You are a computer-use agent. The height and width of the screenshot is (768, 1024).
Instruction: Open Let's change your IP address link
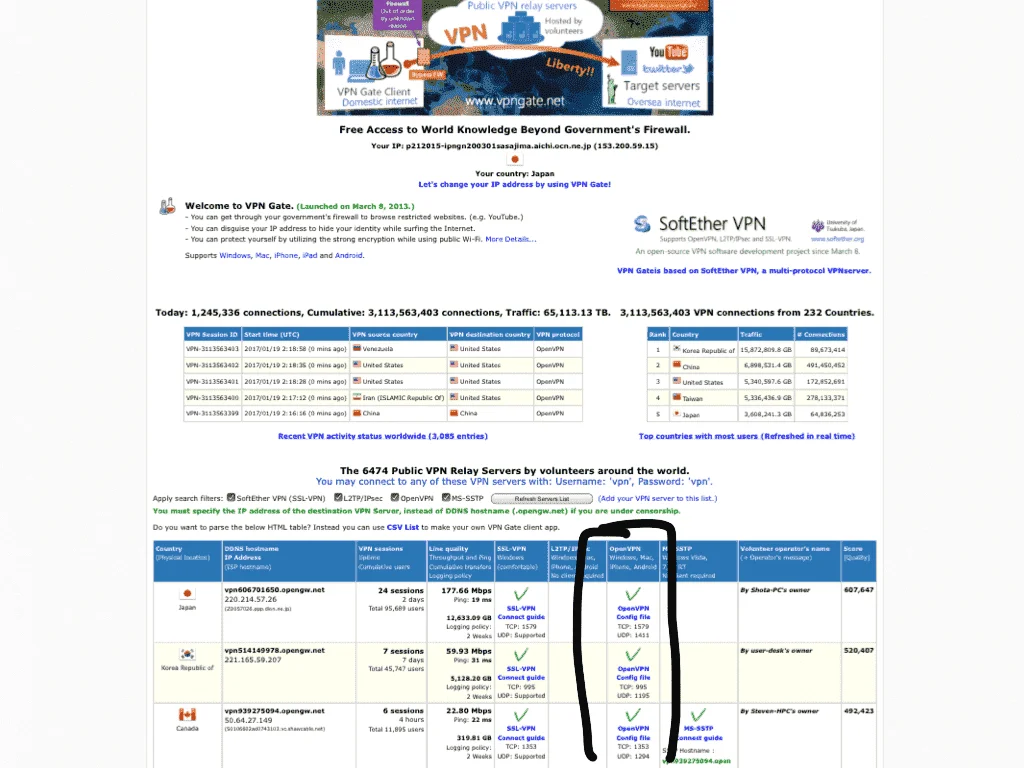coord(515,185)
